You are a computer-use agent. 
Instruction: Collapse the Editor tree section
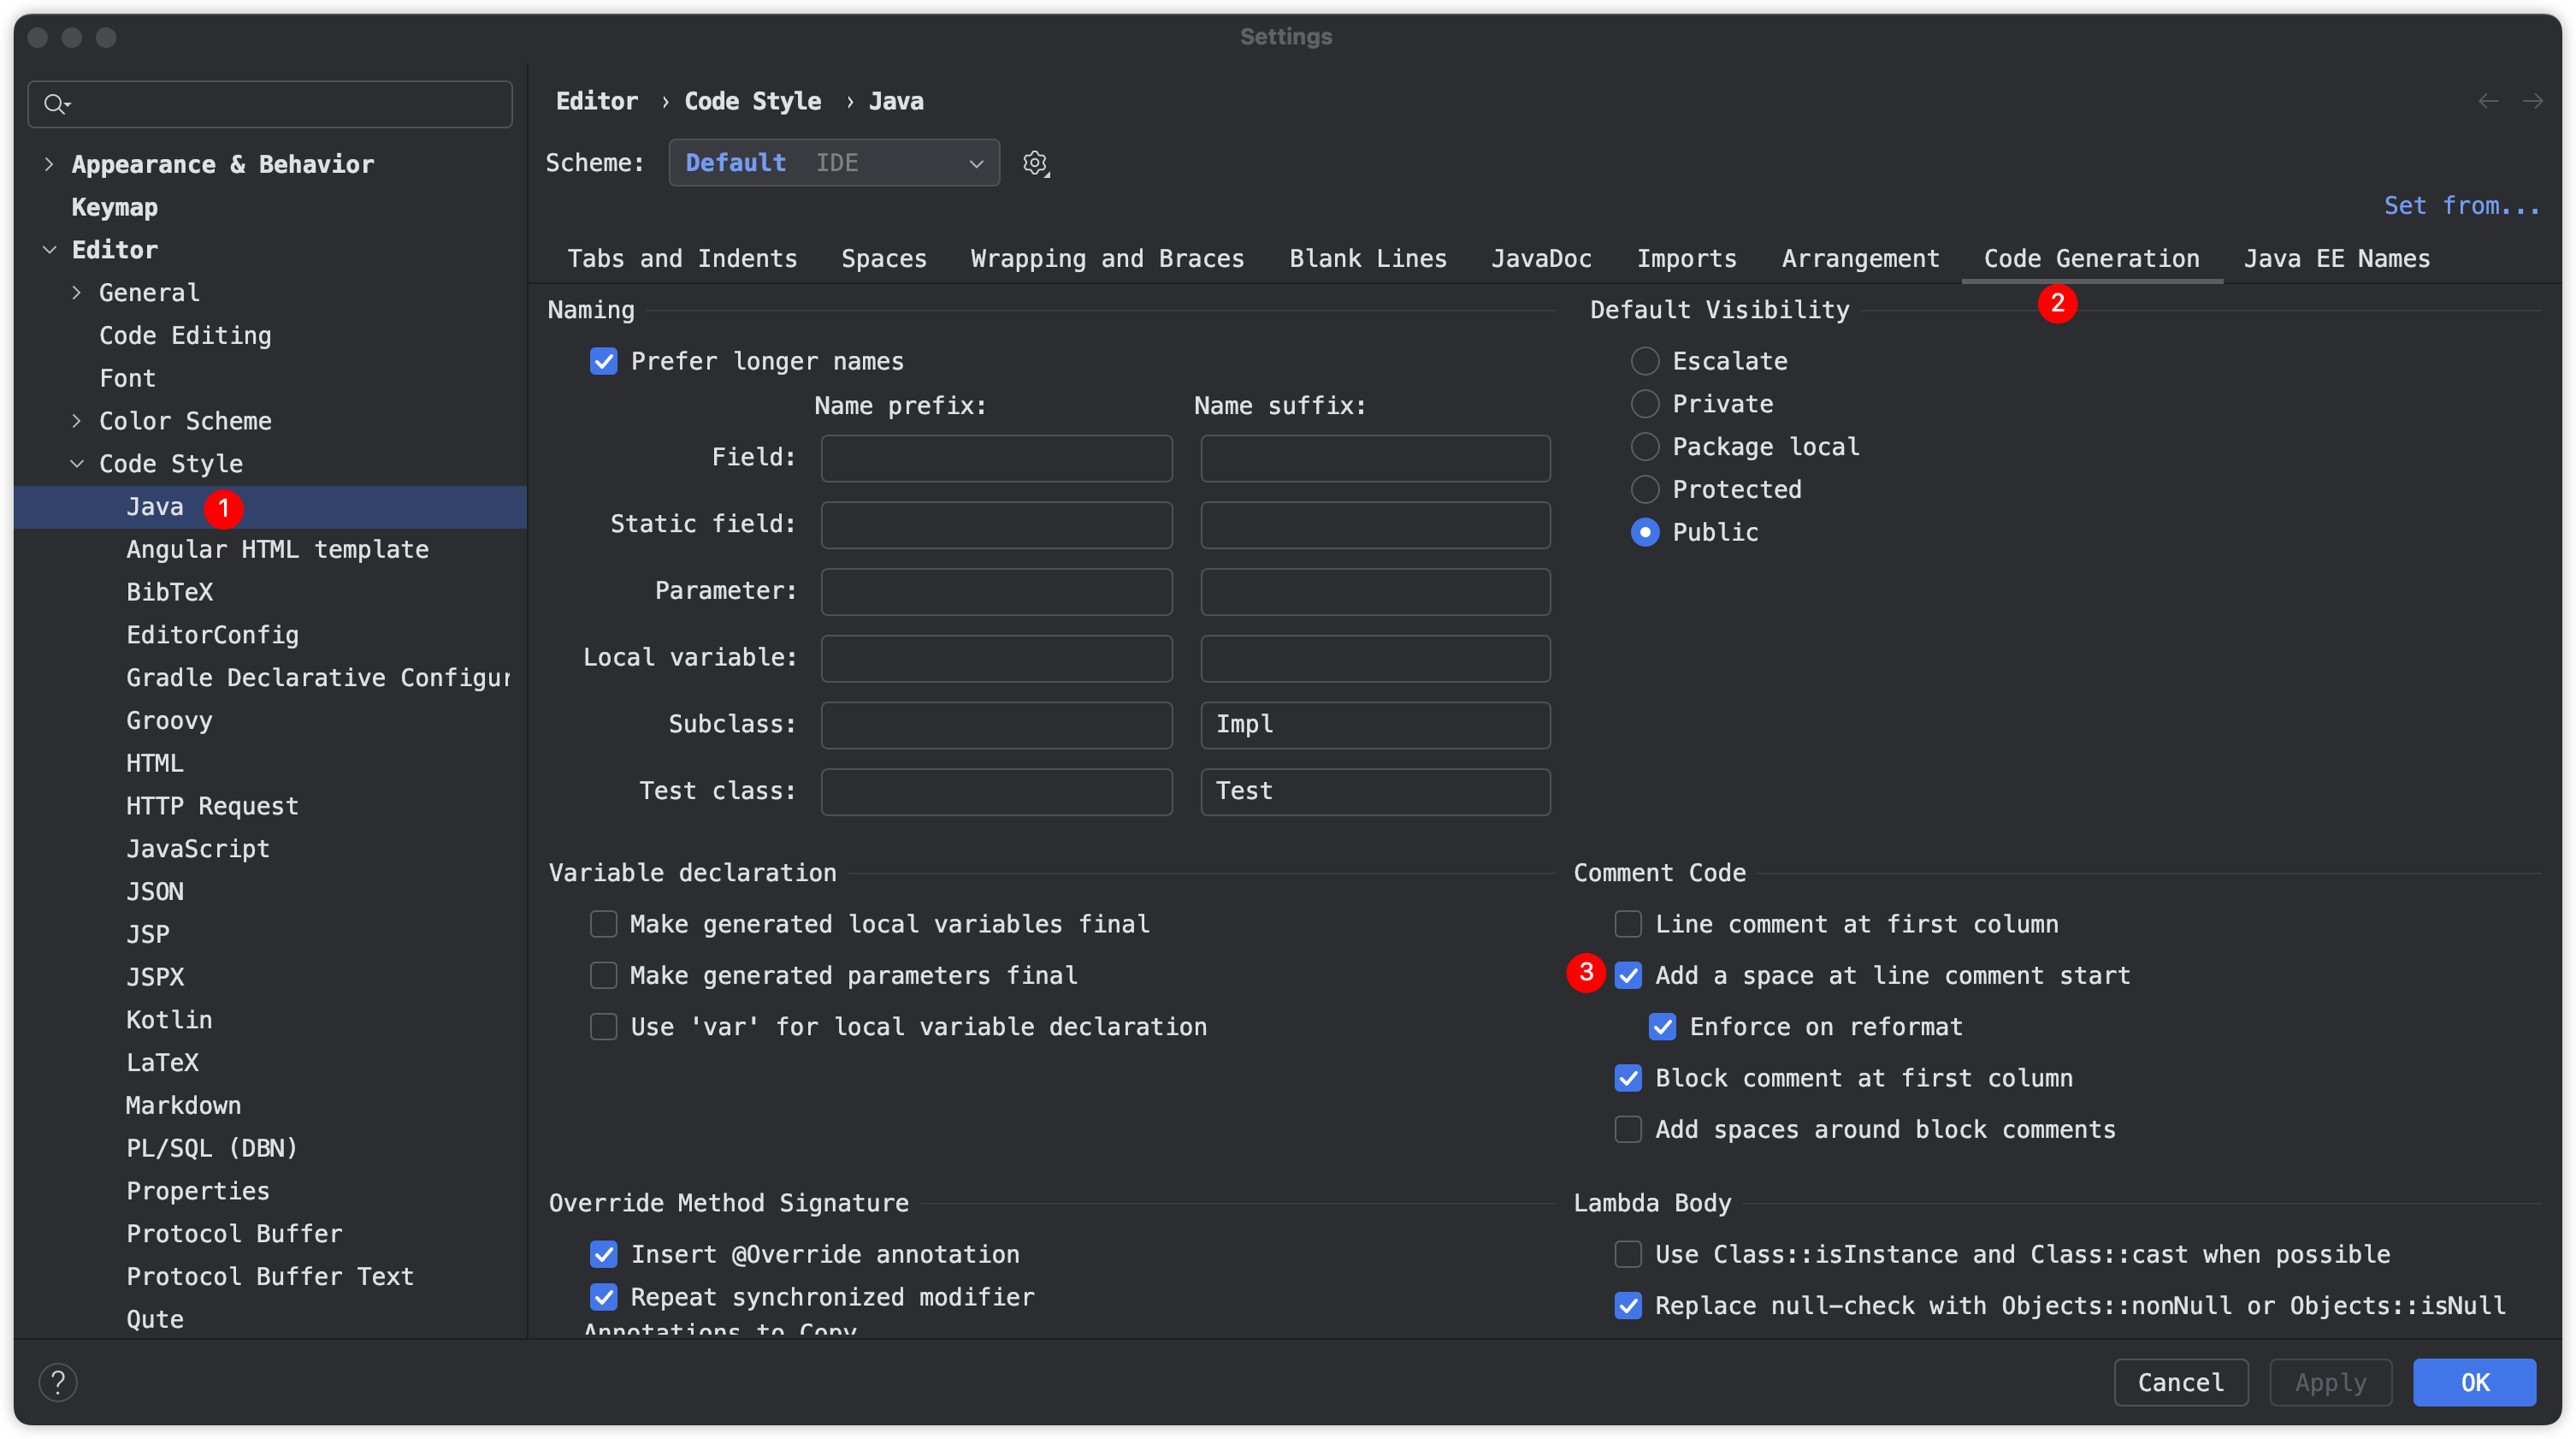pyautogui.click(x=49, y=250)
